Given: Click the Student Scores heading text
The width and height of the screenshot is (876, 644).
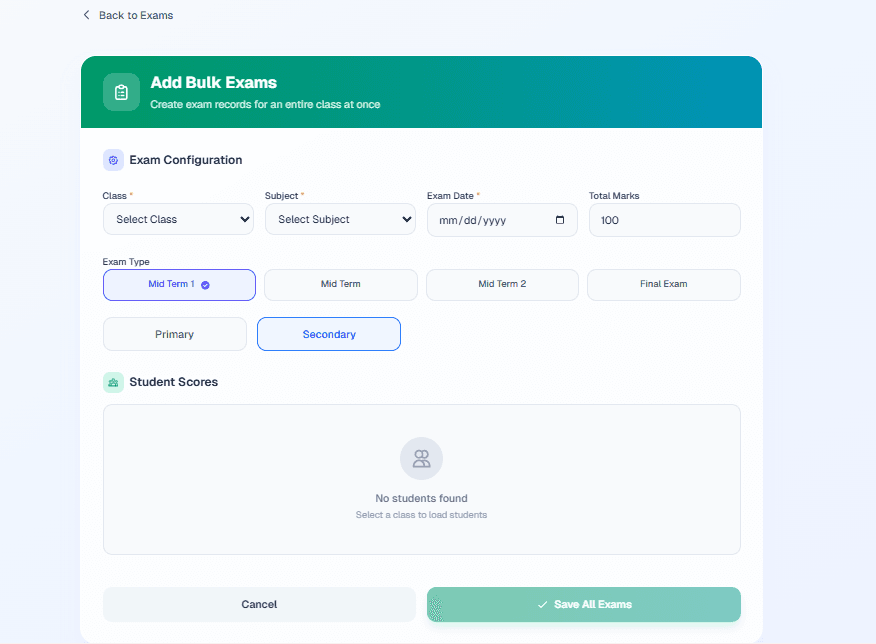Looking at the screenshot, I should (x=174, y=382).
